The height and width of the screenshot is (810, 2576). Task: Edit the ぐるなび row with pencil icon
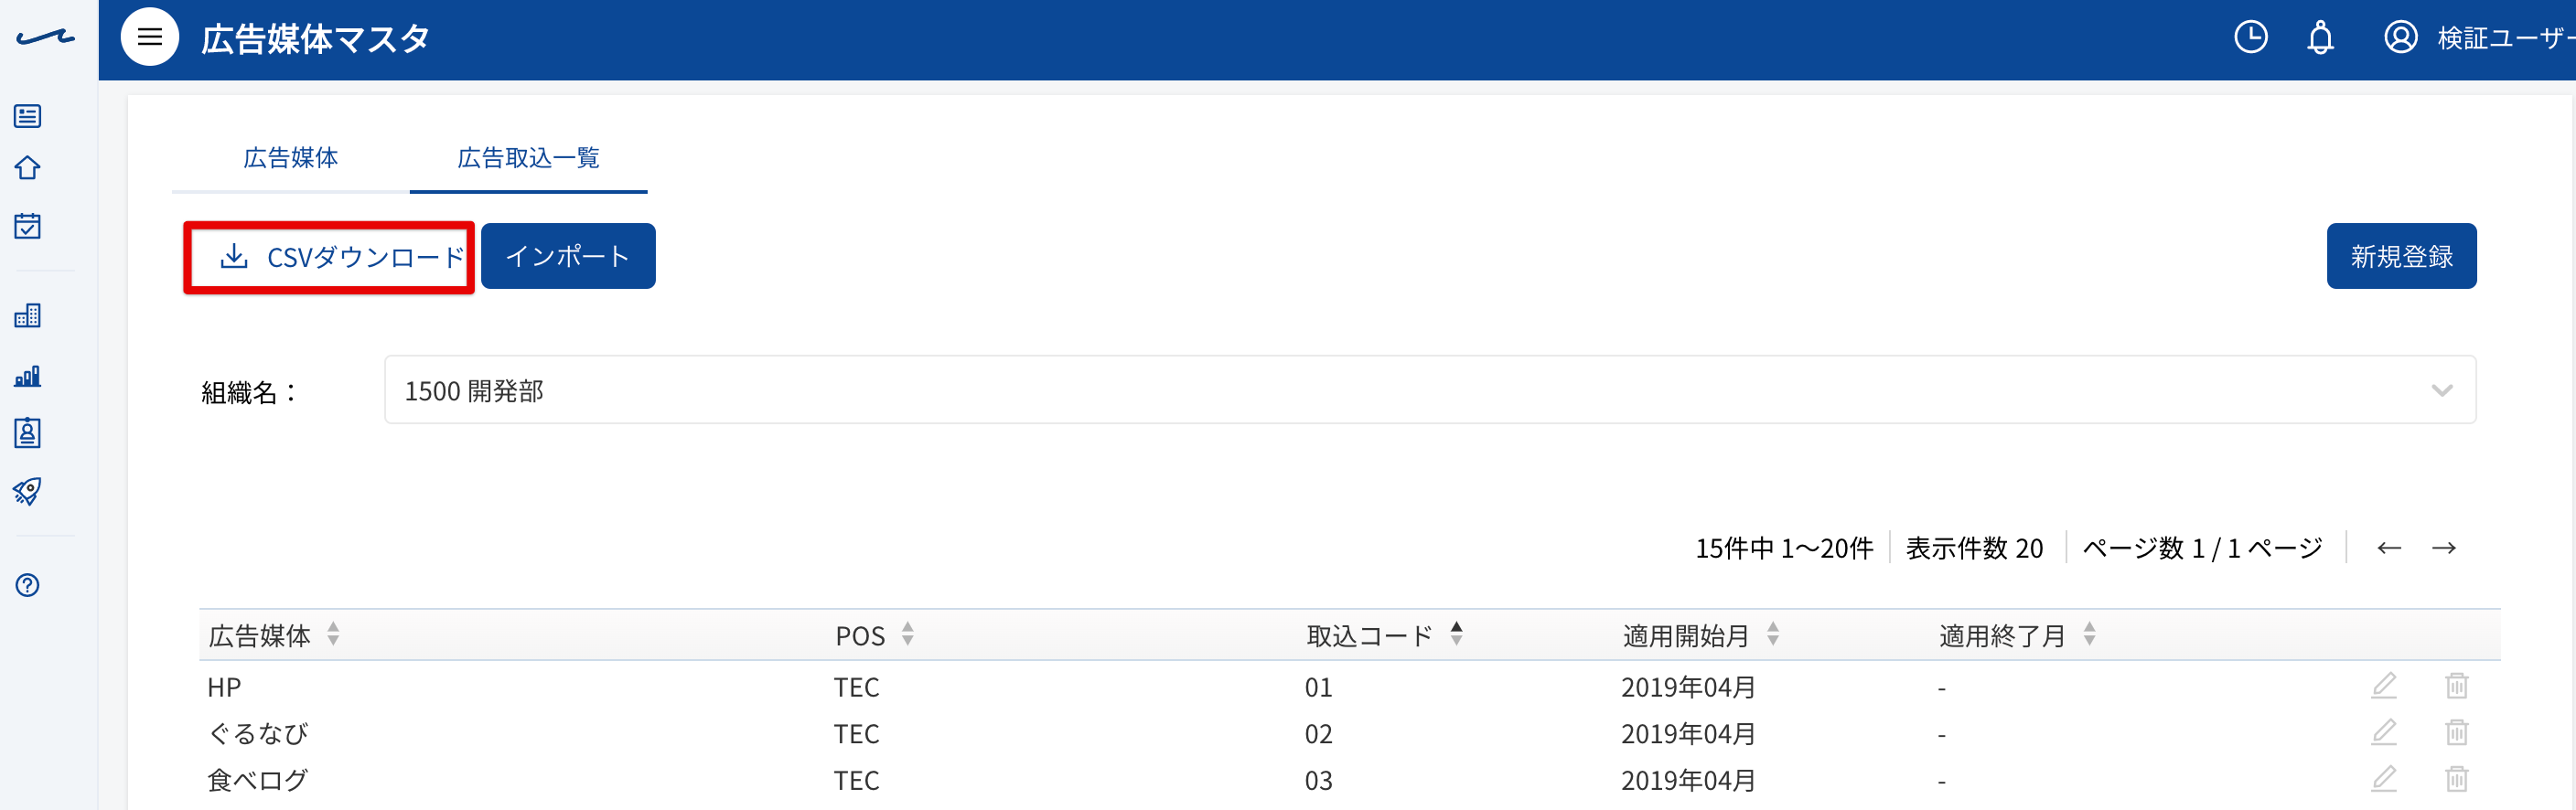tap(2384, 733)
